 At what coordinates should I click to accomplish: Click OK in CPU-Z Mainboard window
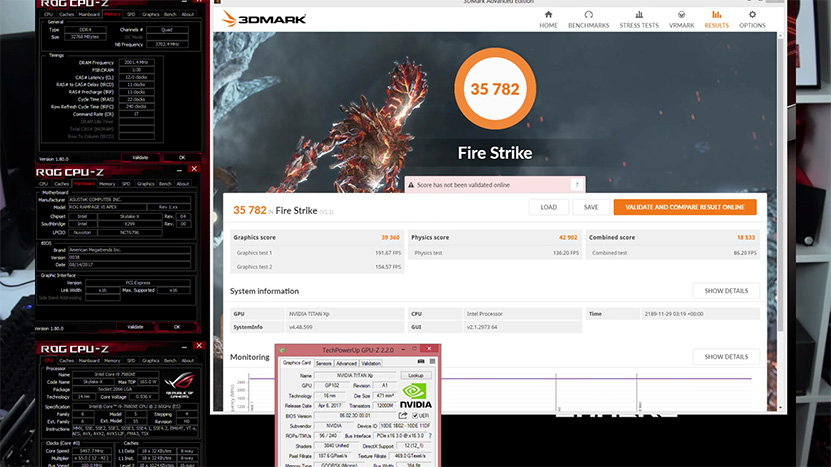pyautogui.click(x=177, y=327)
